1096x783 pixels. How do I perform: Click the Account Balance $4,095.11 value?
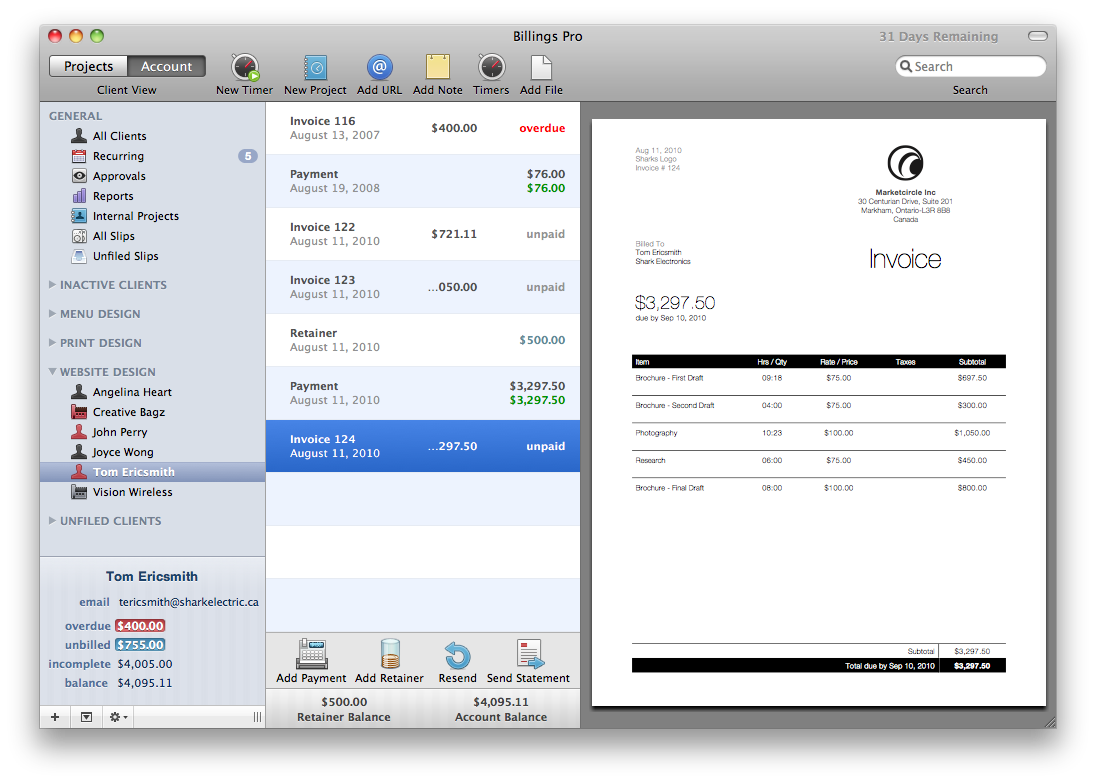pos(500,702)
